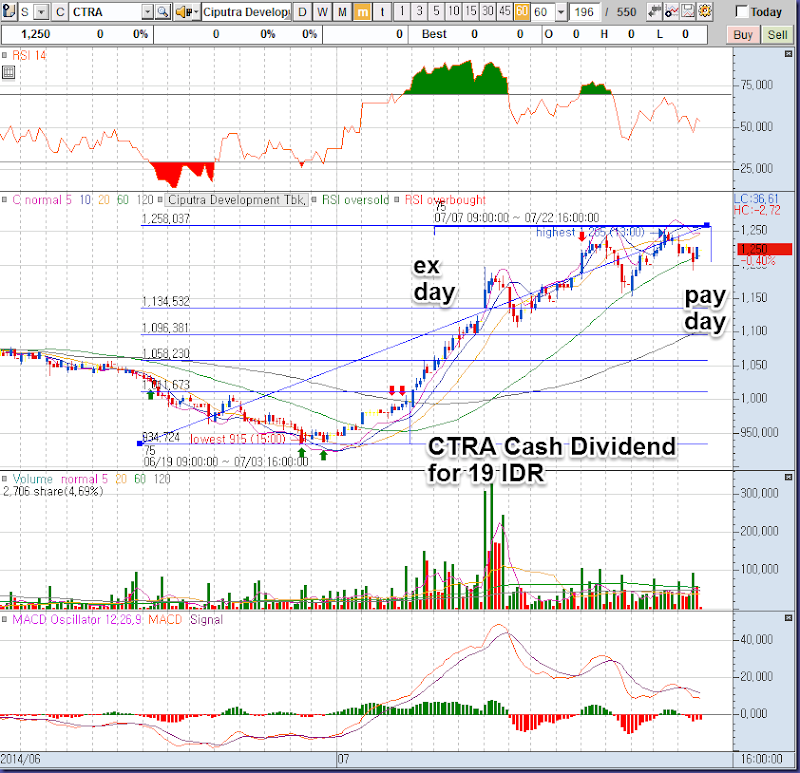Viewport: 800px width, 773px height.
Task: Switch to Weekly (W) timeframe
Action: (x=322, y=11)
